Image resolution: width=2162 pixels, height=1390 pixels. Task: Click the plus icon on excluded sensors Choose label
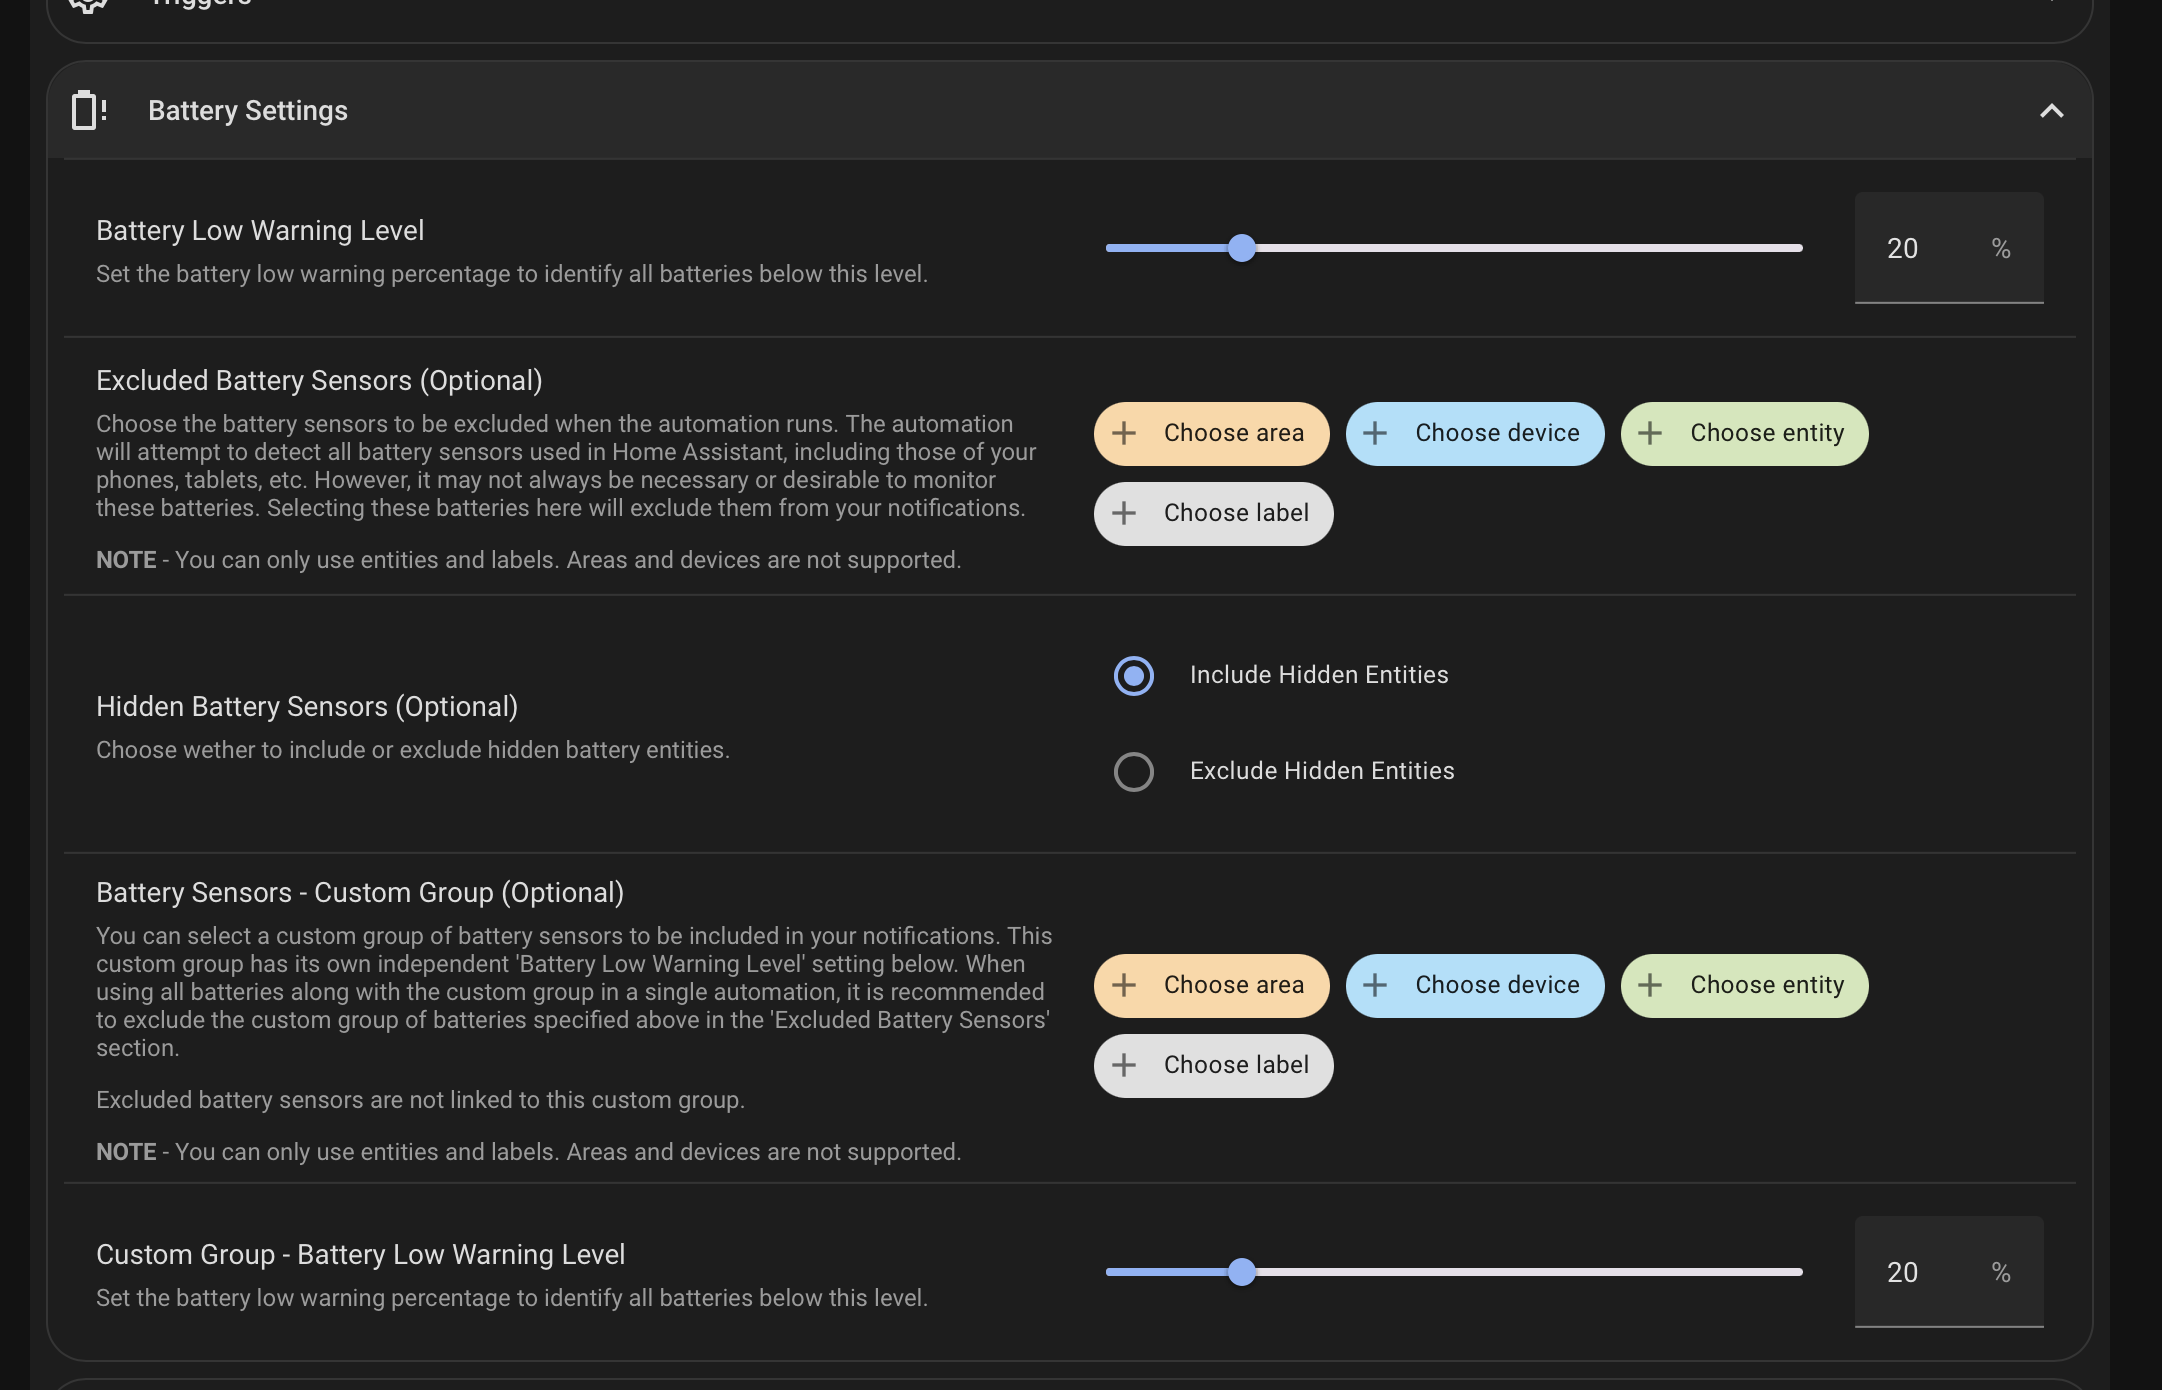point(1124,513)
